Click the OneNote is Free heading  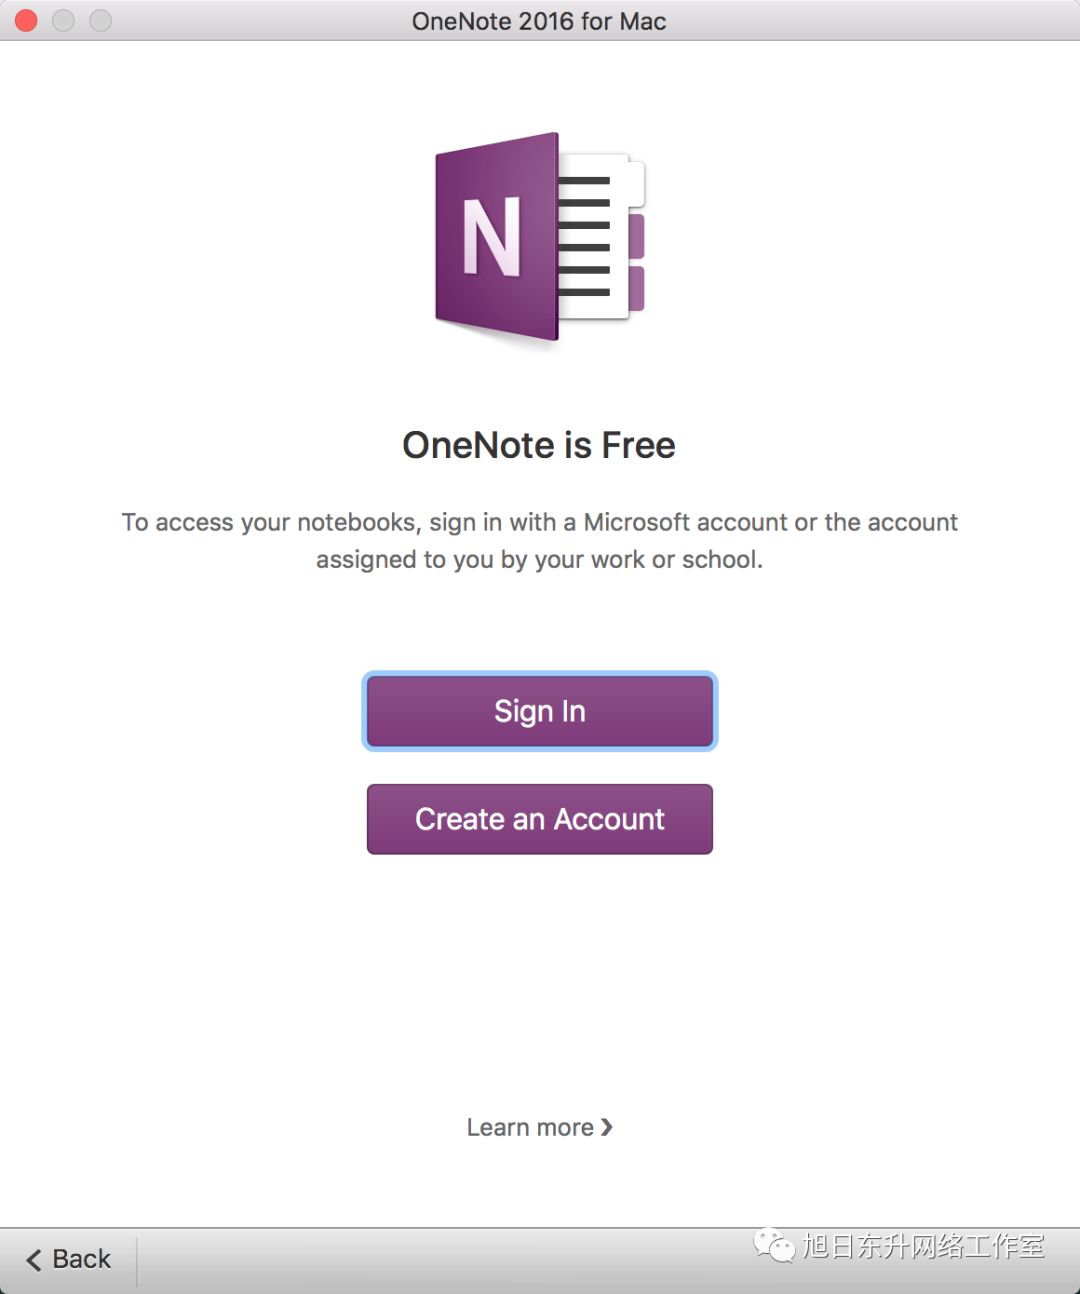539,445
